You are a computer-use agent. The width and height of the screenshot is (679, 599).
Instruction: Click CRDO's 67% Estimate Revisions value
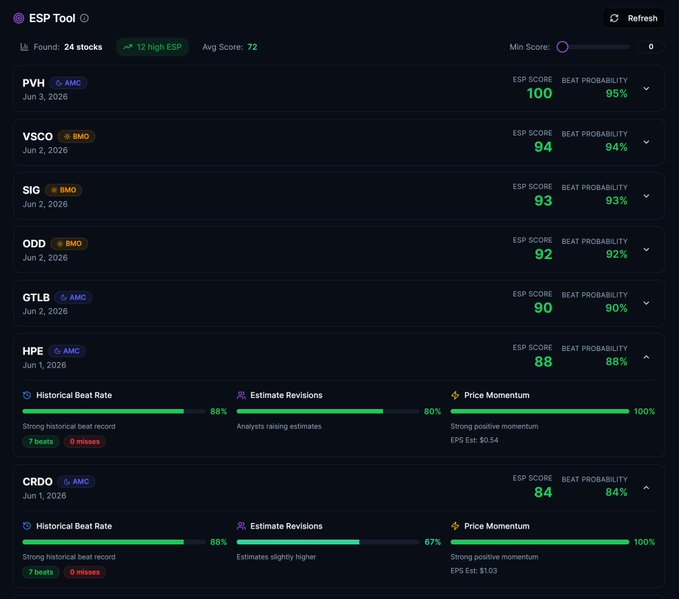click(433, 542)
